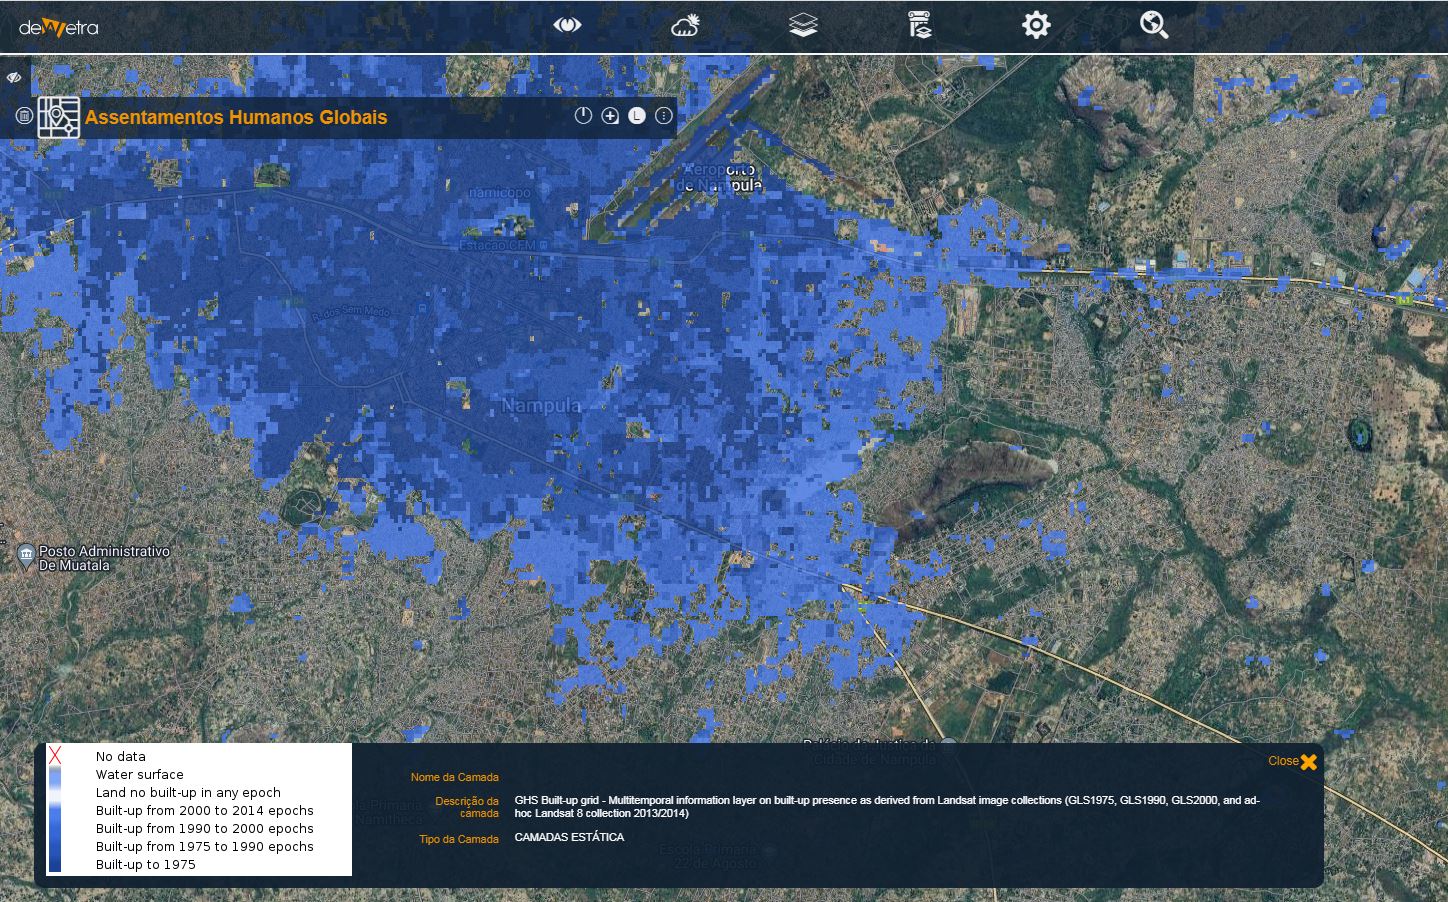Open the globe search tool
The width and height of the screenshot is (1448, 902).
pos(1154,25)
